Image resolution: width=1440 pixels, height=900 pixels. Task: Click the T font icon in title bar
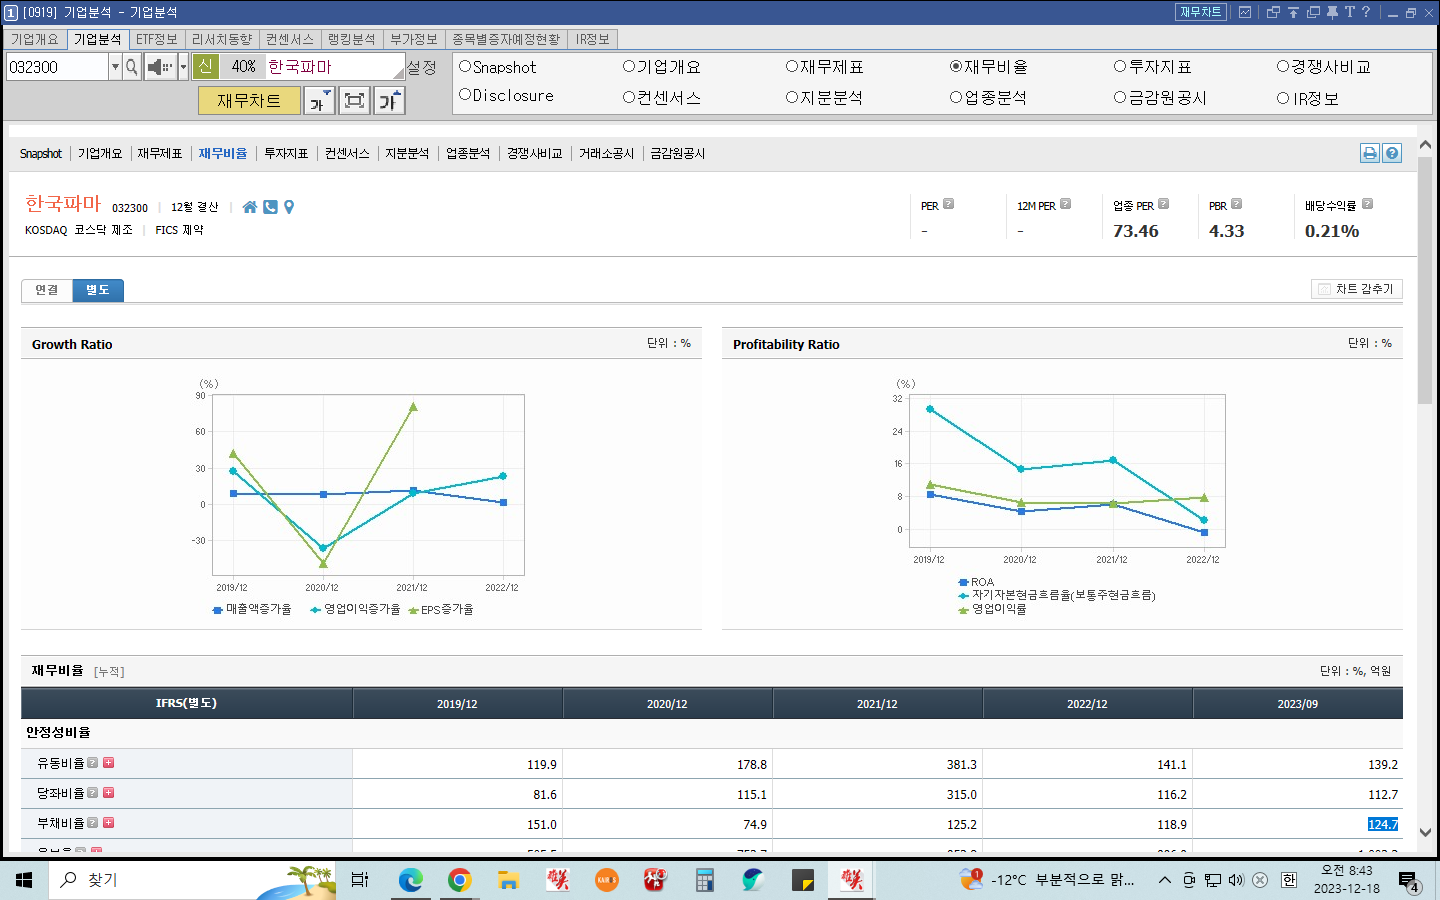tap(1349, 12)
